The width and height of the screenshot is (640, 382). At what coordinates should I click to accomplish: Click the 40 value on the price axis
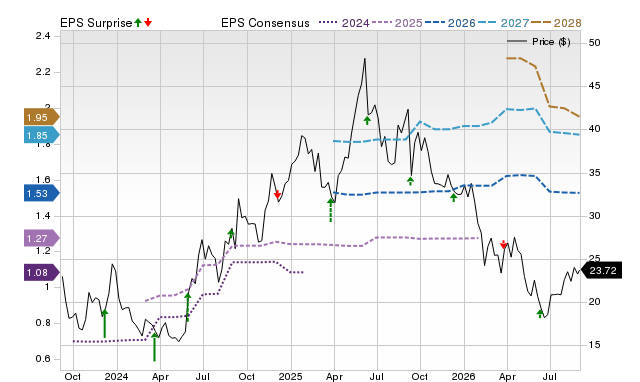click(x=595, y=129)
